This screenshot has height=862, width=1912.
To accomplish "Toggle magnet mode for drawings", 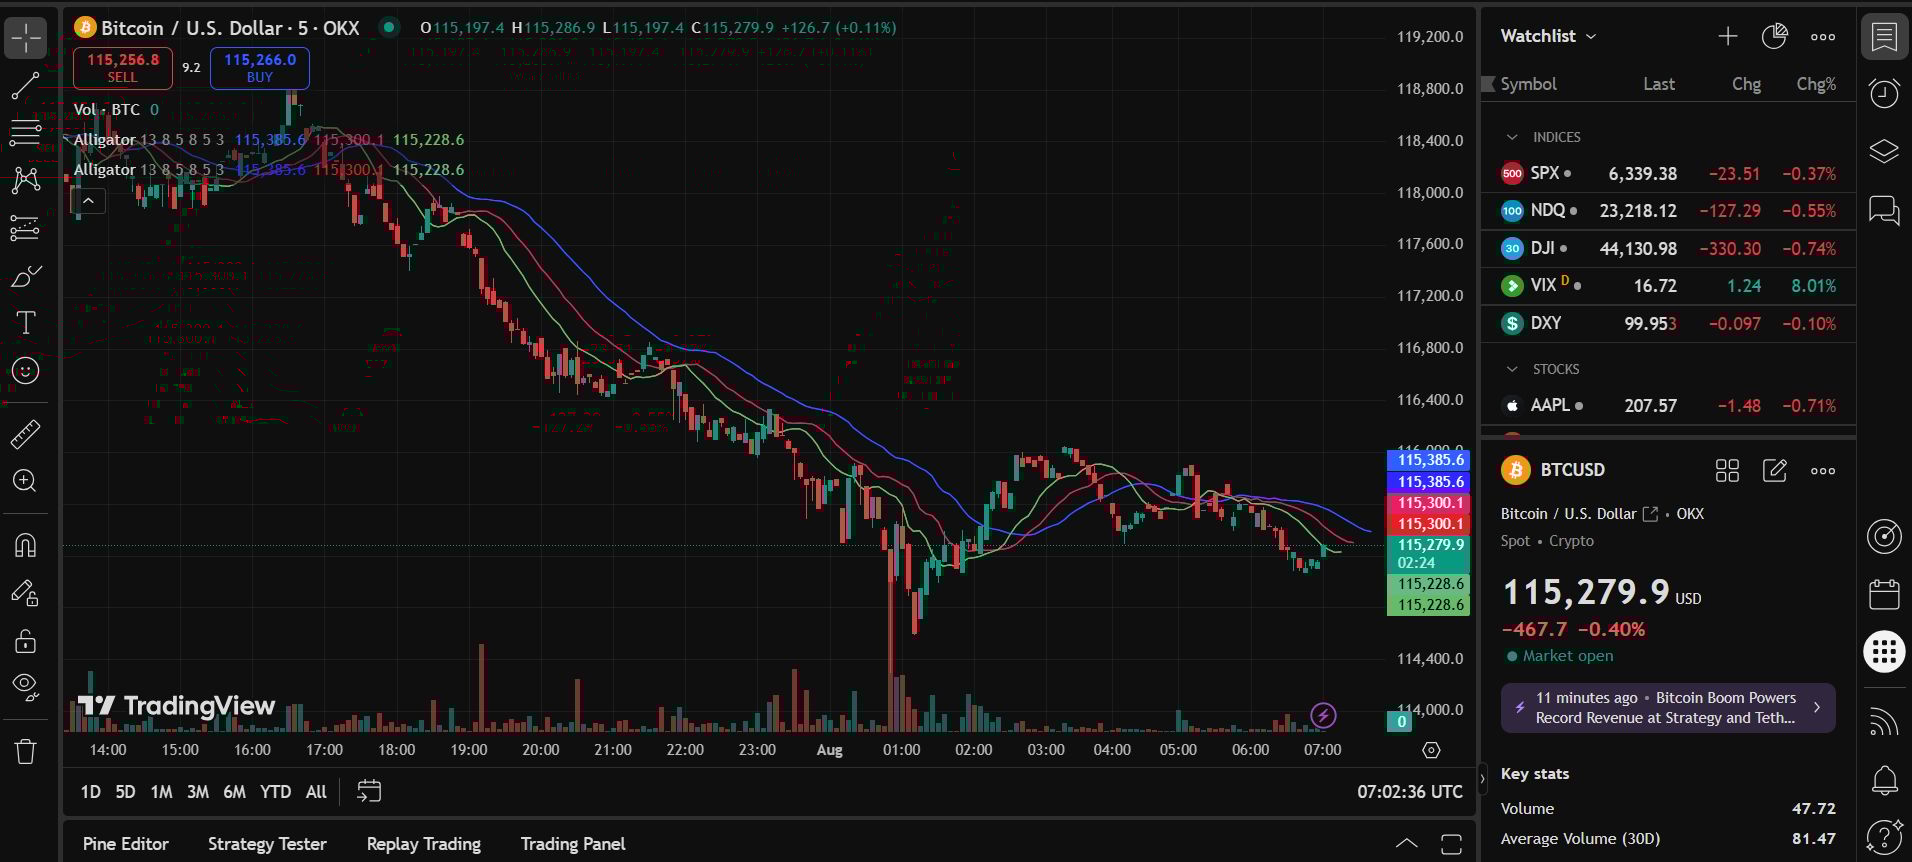I will 25,545.
